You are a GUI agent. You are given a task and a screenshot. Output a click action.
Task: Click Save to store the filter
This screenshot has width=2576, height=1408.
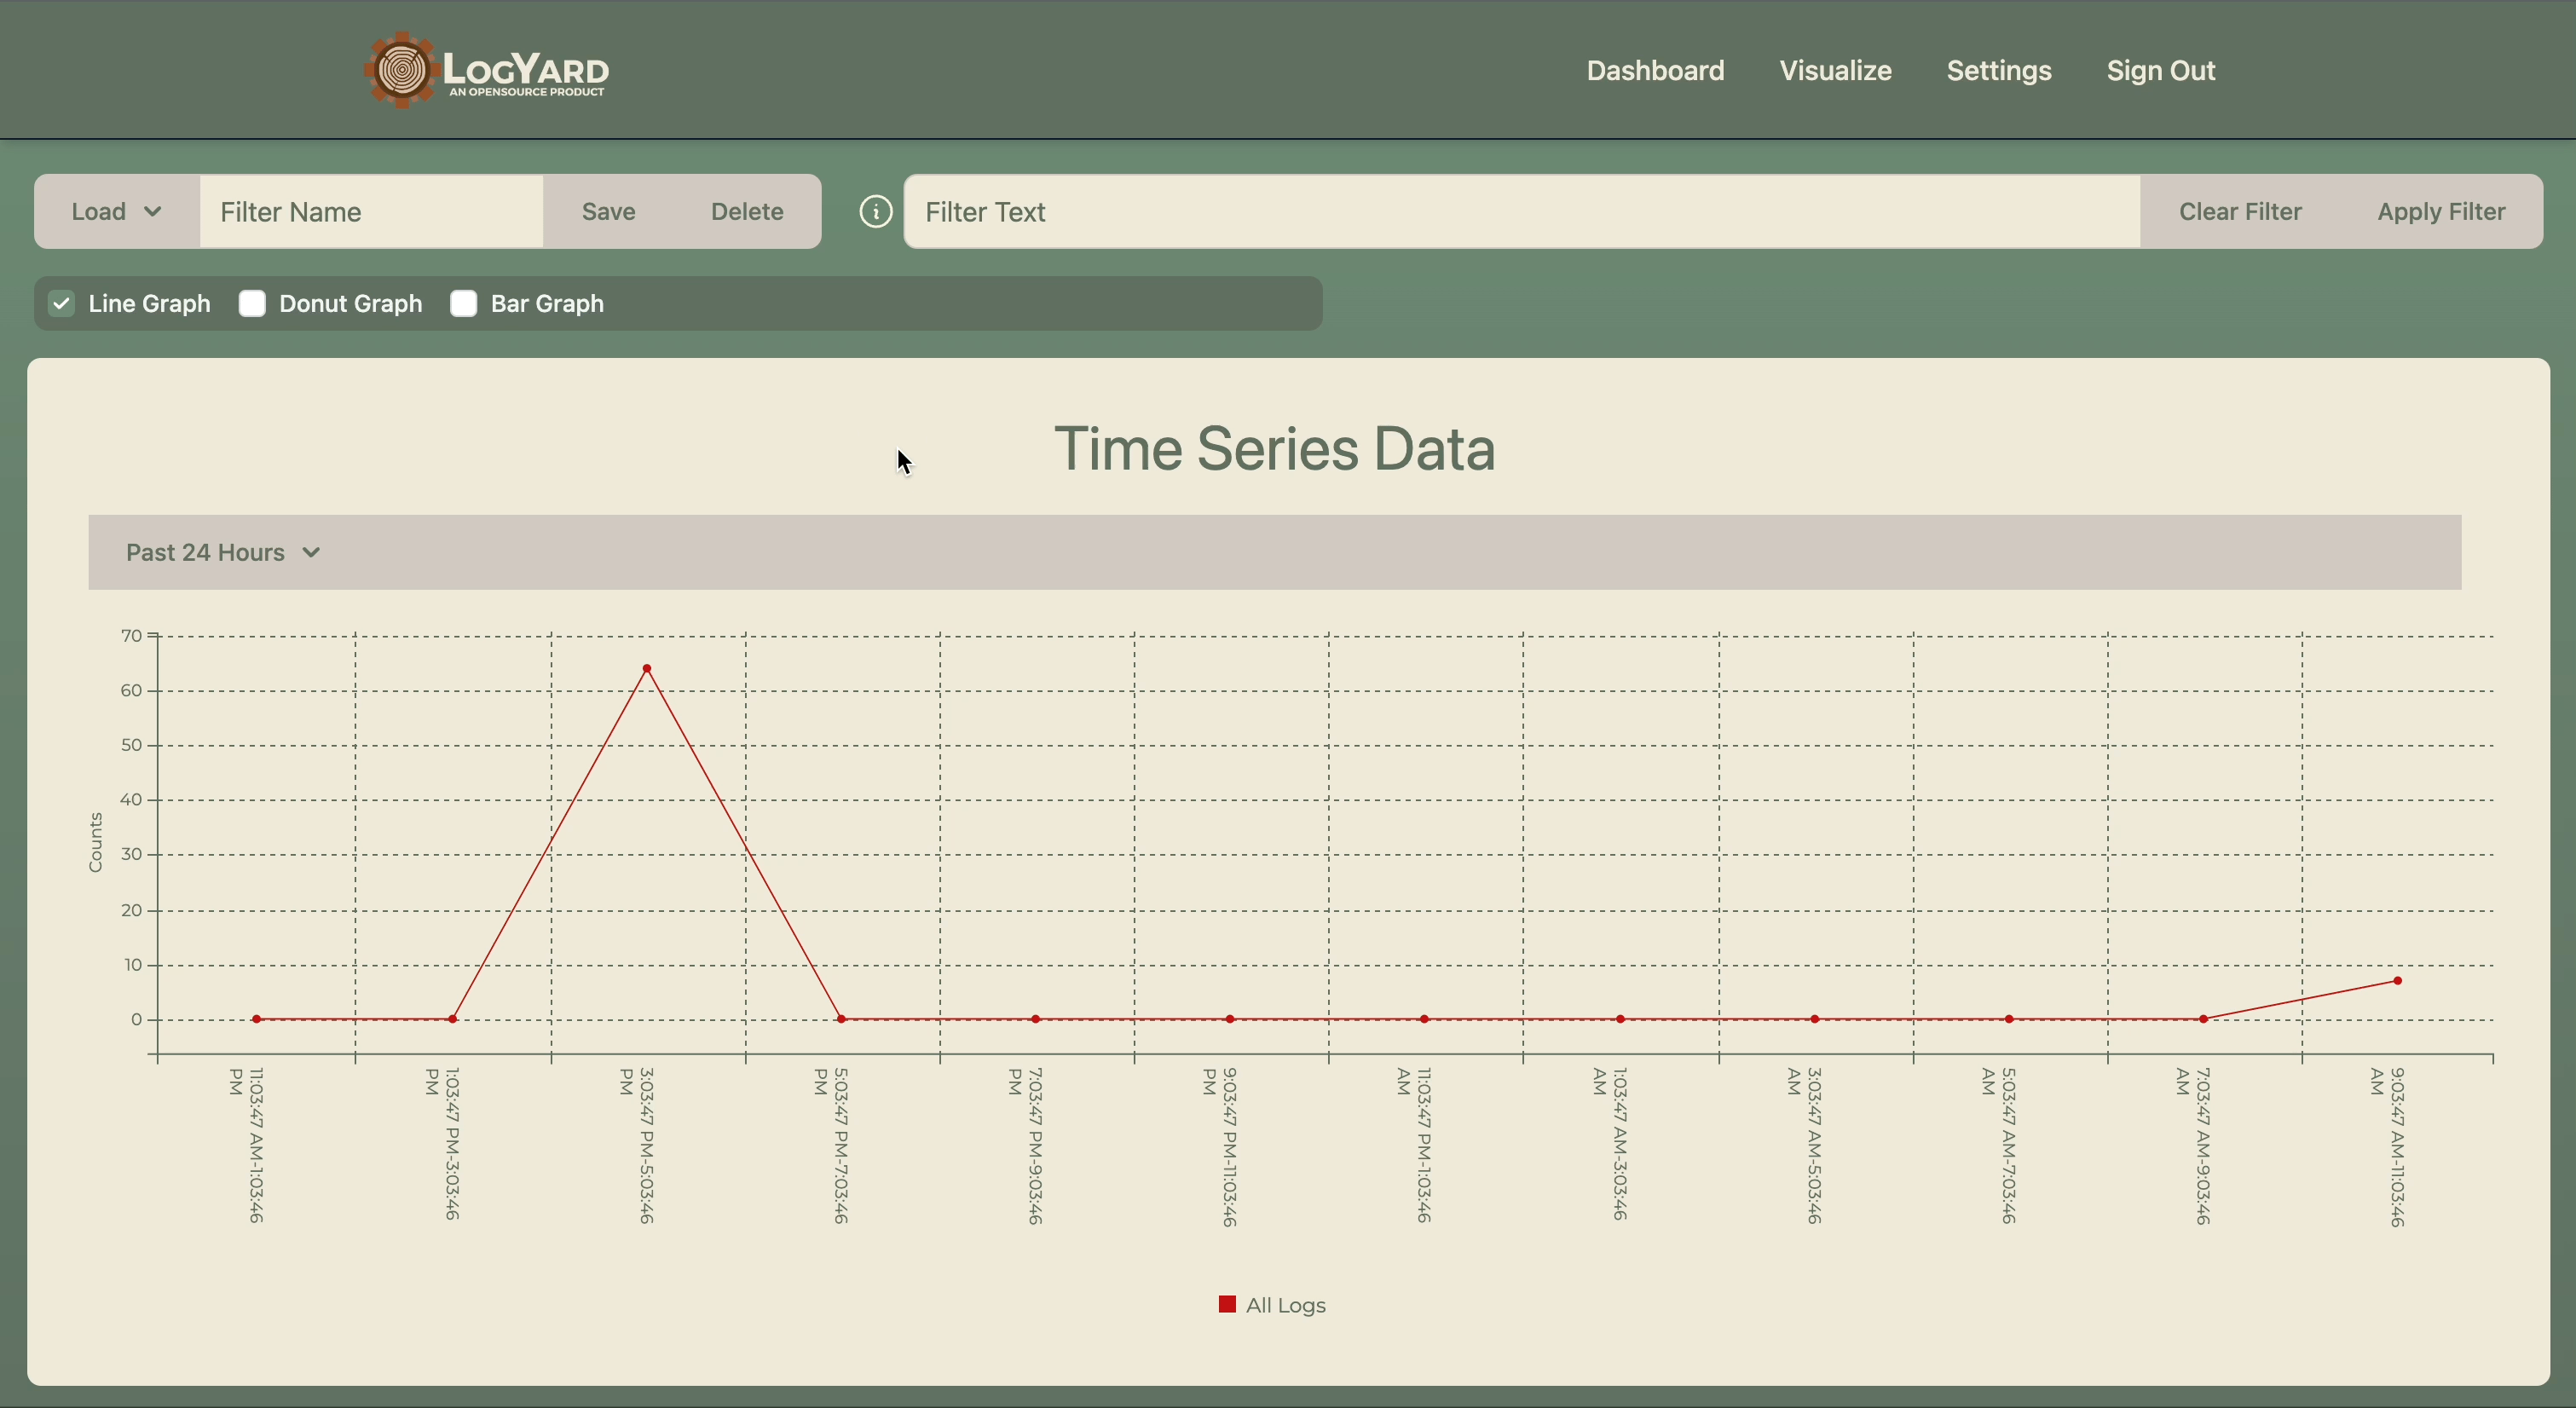click(608, 212)
